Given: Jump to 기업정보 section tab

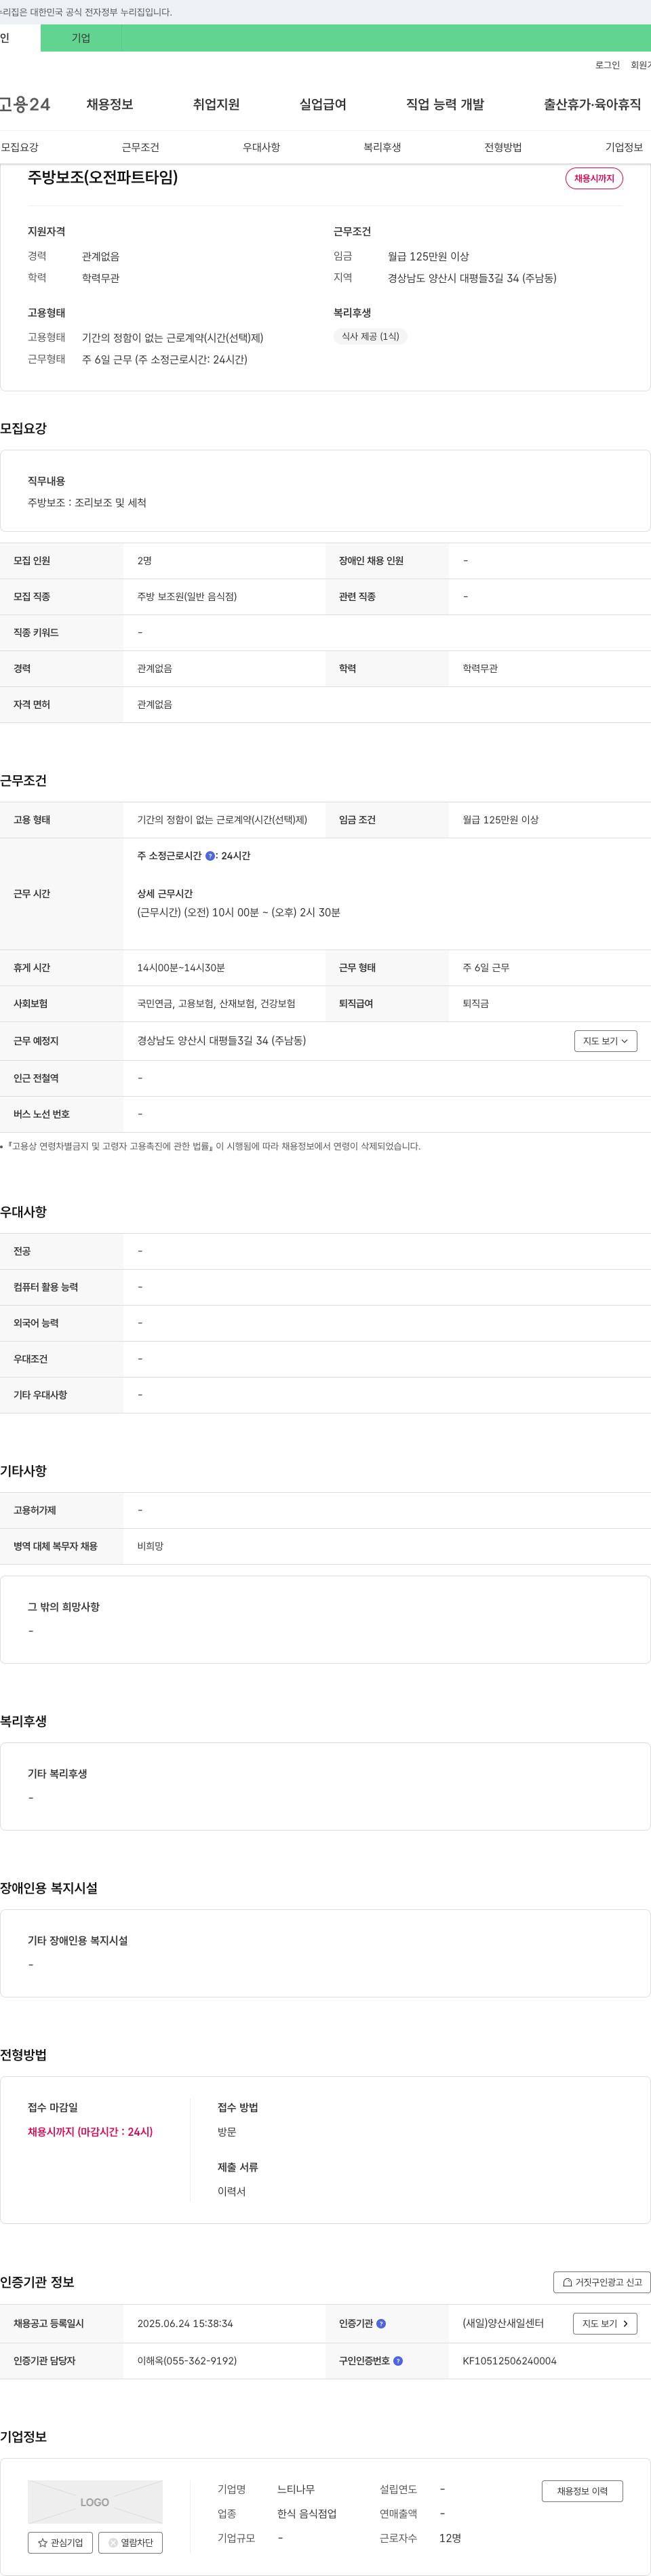Looking at the screenshot, I should tap(624, 147).
